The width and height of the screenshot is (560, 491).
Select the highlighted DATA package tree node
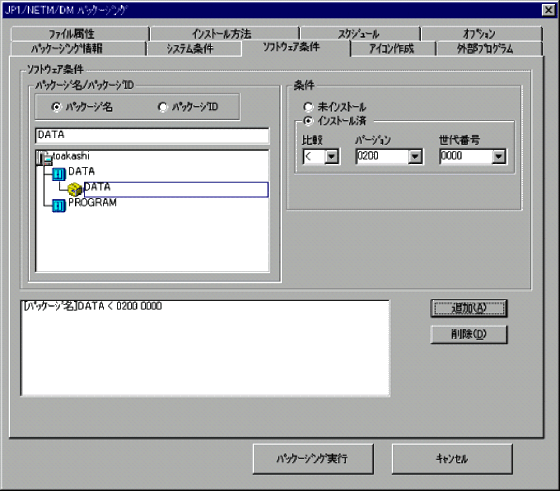tap(176, 189)
